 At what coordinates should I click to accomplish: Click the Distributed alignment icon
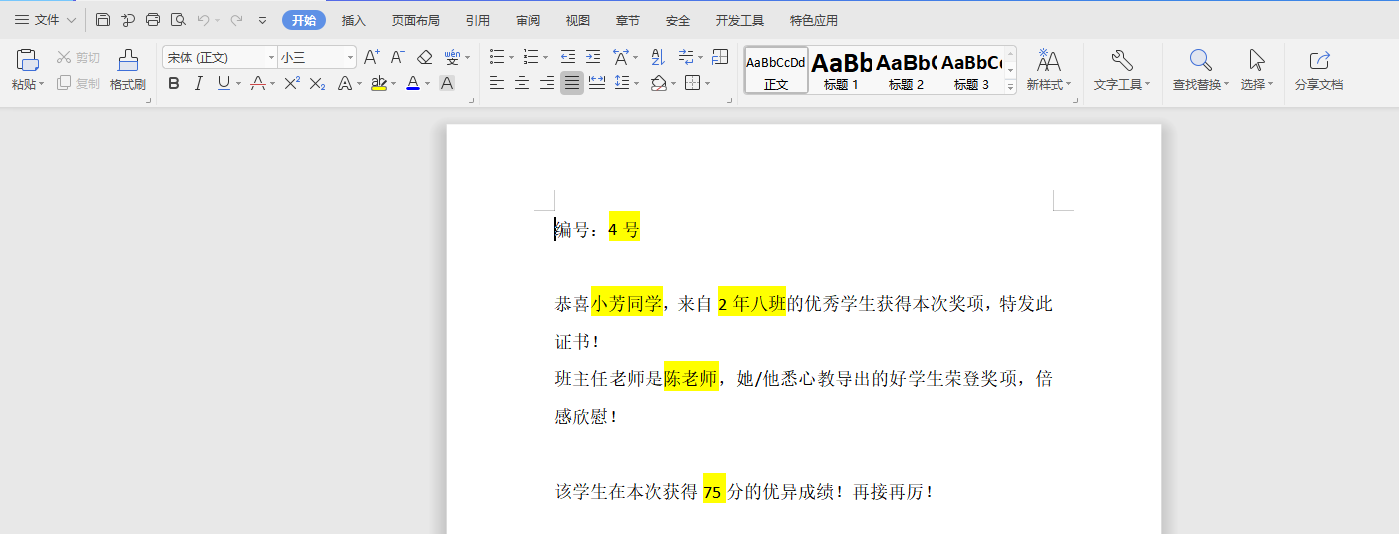597,84
